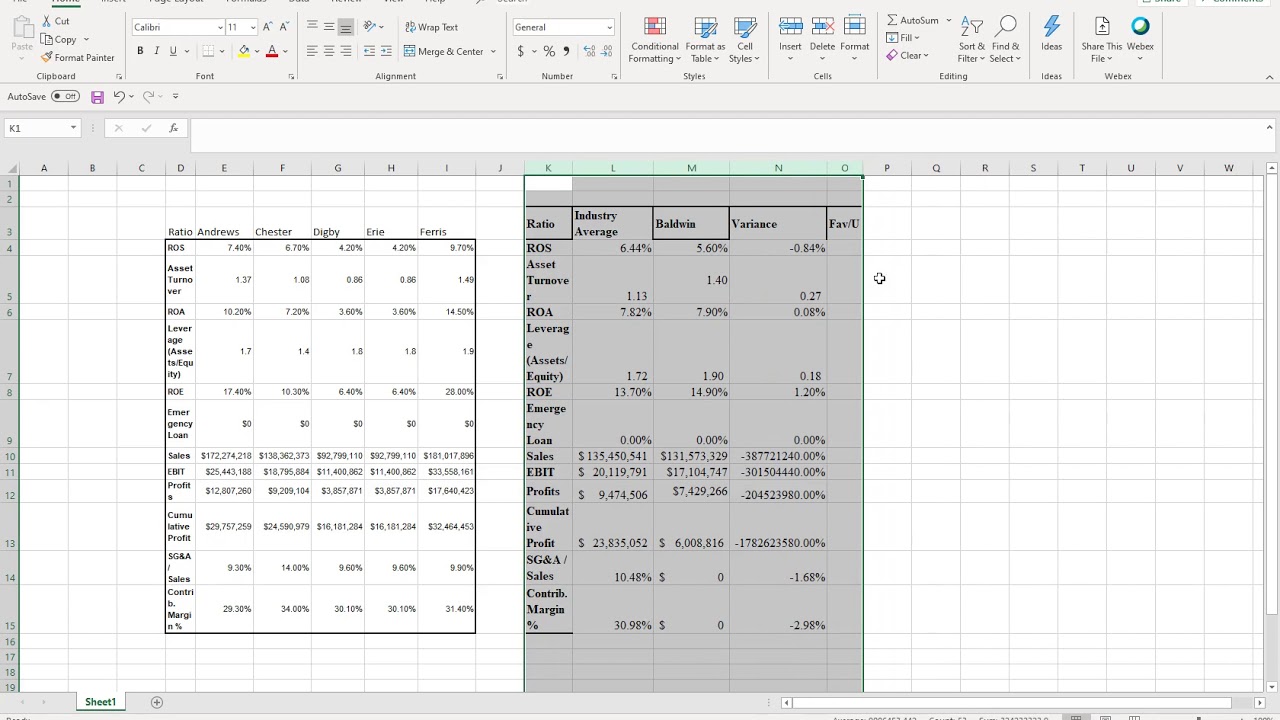The width and height of the screenshot is (1280, 720).
Task: Apply Accounting dollar format
Action: pos(520,51)
